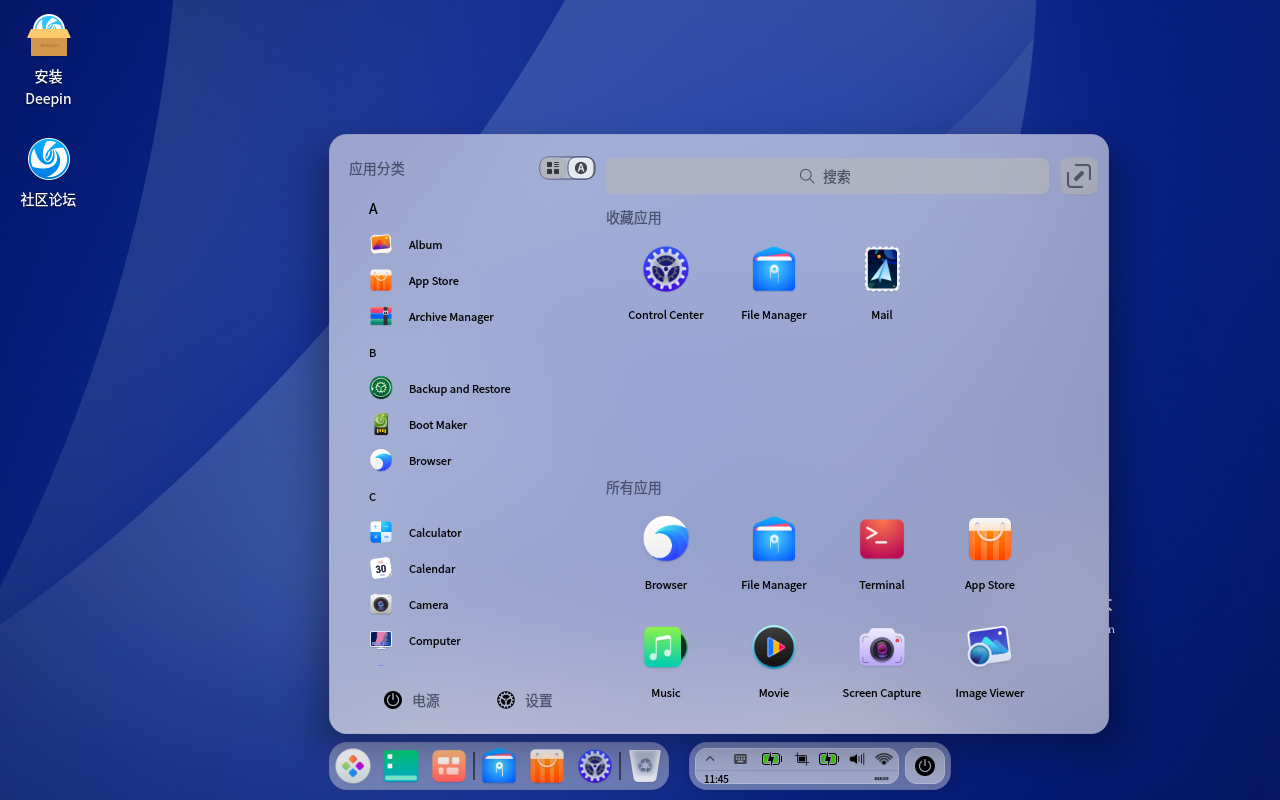
Task: Open 电源 power options
Action: point(413,700)
